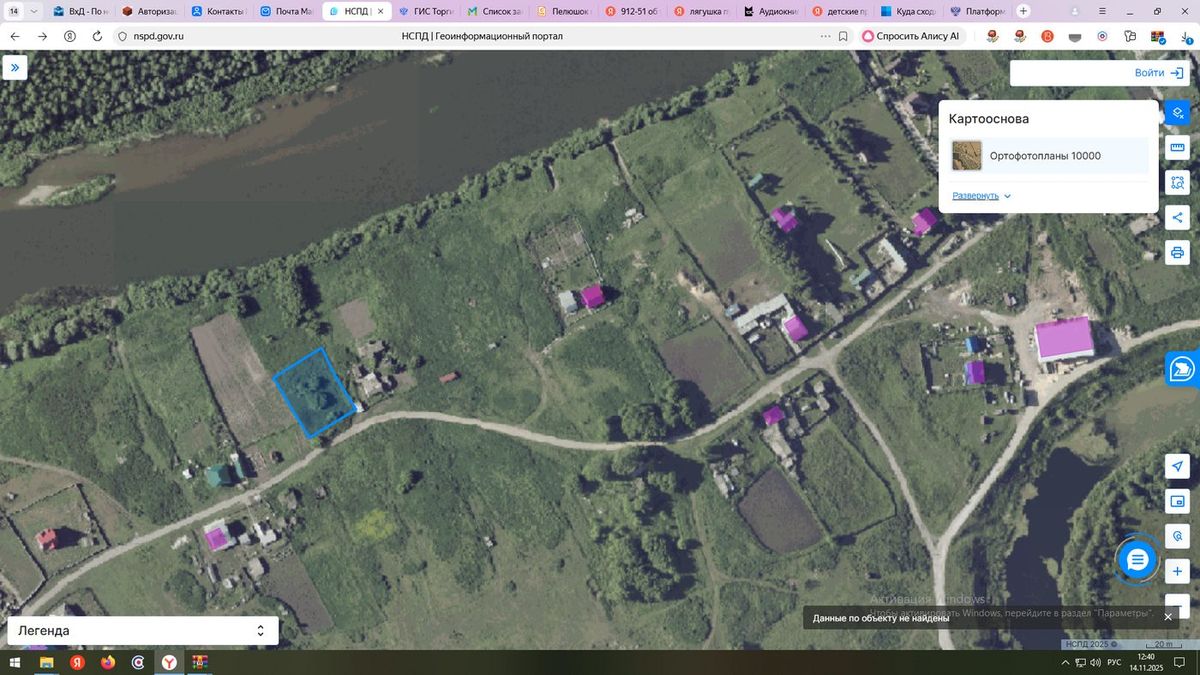The image size is (1200, 675).
Task: Switch to the Авториза browser tab
Action: click(x=151, y=11)
